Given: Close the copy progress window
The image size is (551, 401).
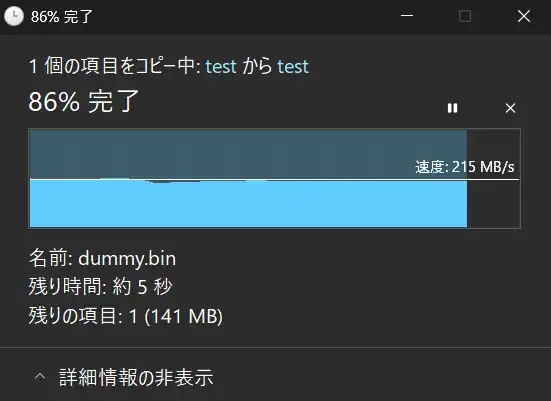Looking at the screenshot, I should tap(524, 16).
